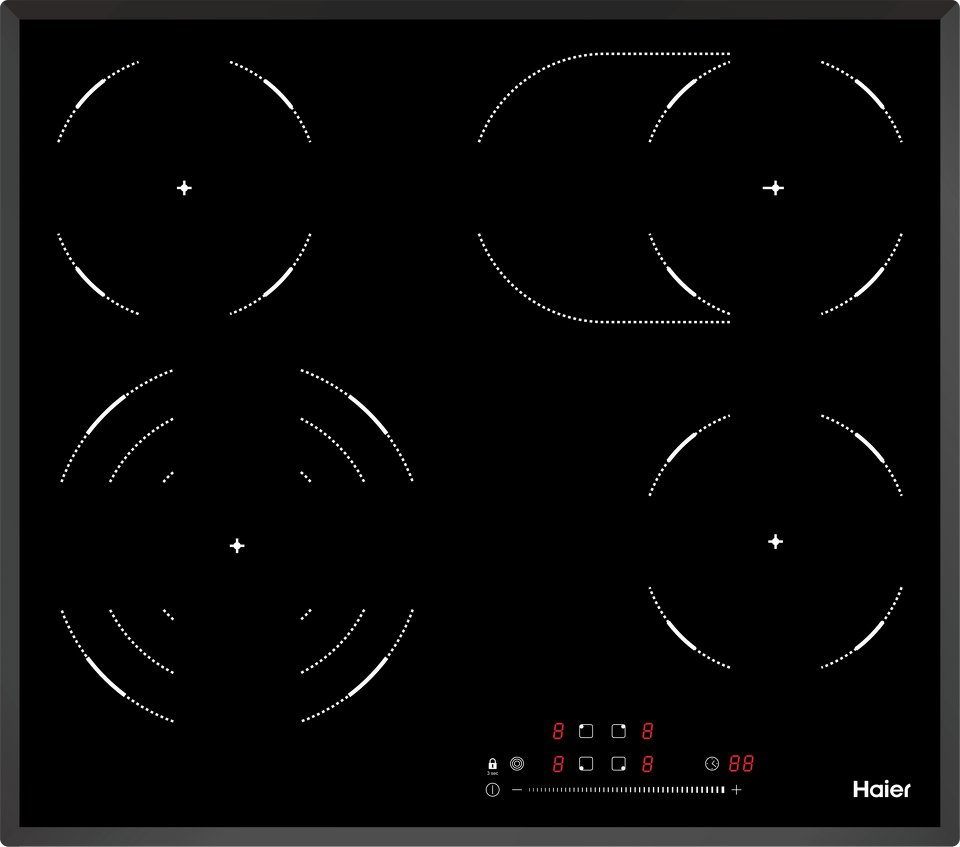Viewport: 960px width, 847px height.
Task: Select the front-left zone selector square
Action: pyautogui.click(x=587, y=764)
